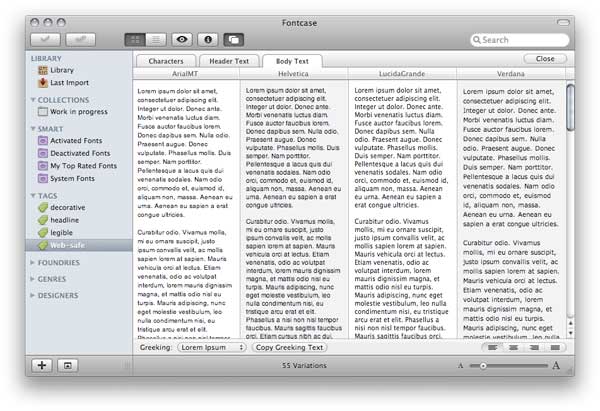Expand the GENRES section

(33, 279)
